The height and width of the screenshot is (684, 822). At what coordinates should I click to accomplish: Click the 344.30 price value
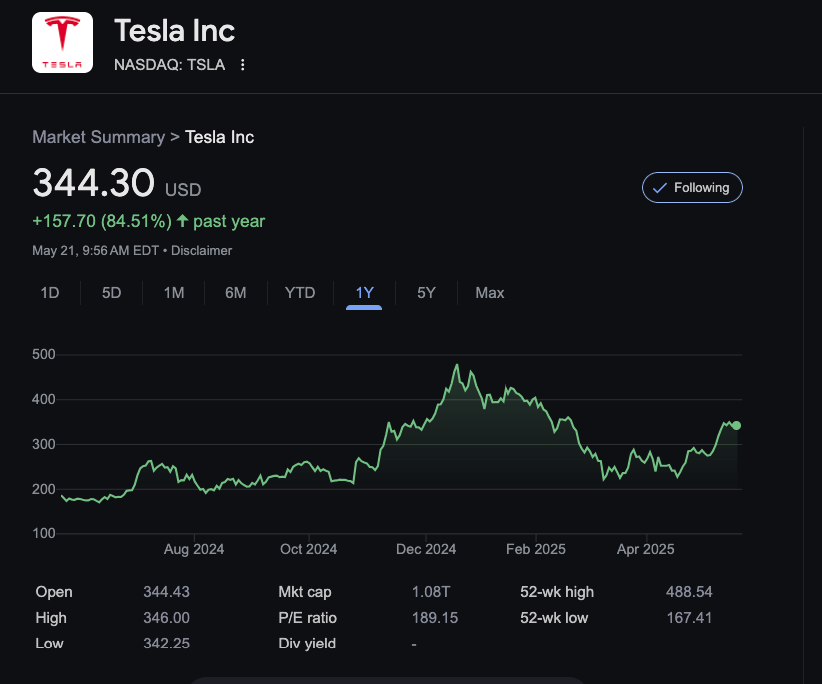pyautogui.click(x=93, y=183)
